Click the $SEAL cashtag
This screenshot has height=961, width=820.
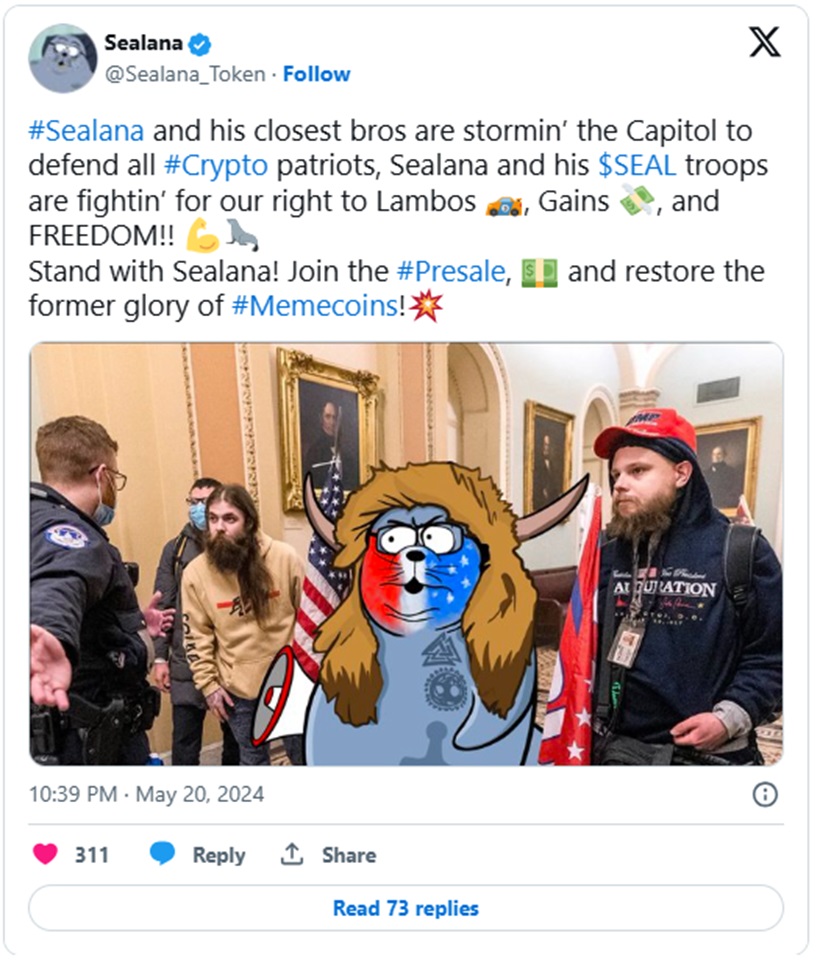637,165
